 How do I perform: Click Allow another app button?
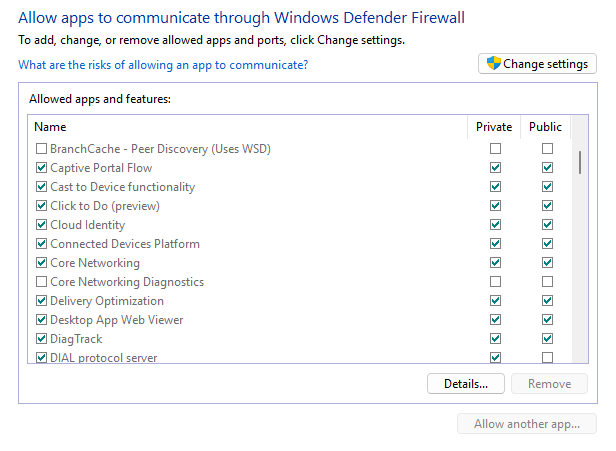tap(527, 424)
